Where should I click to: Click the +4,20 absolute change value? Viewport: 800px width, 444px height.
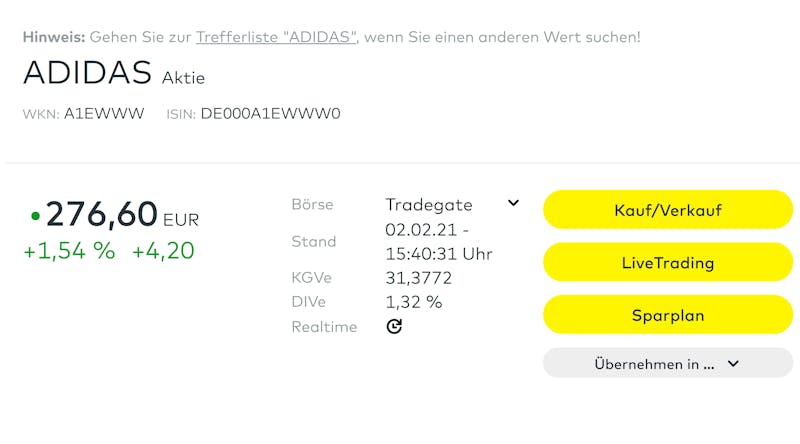(x=163, y=251)
